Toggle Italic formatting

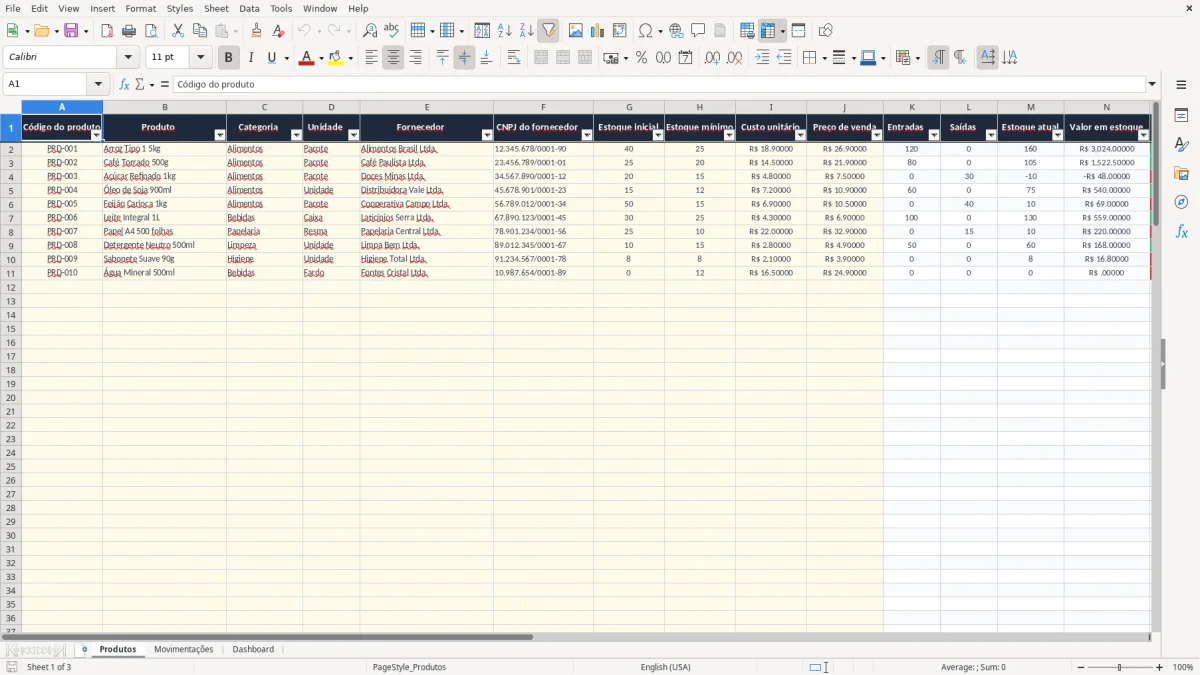250,58
